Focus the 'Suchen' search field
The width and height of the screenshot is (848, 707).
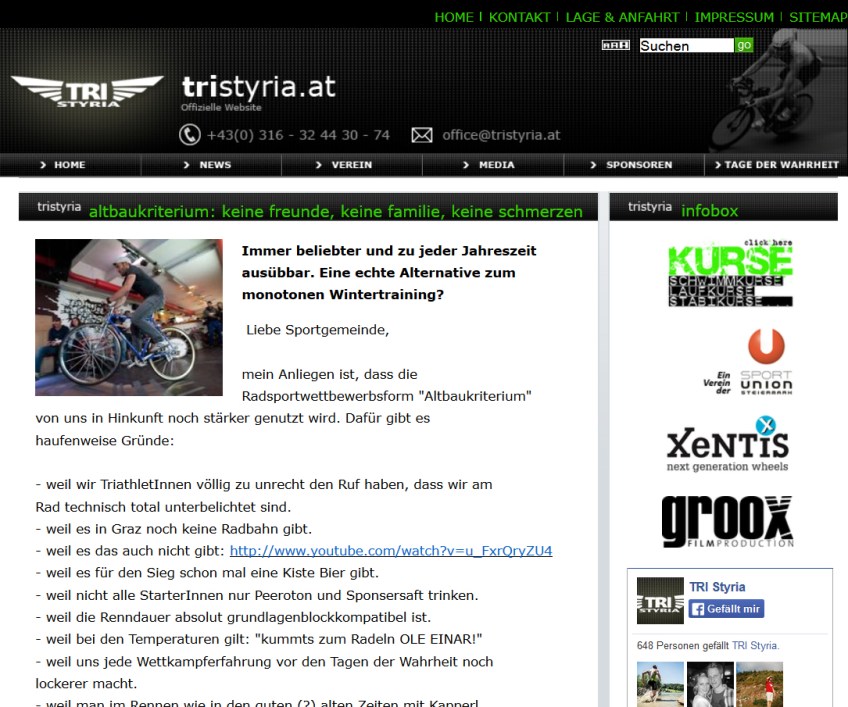coord(686,45)
